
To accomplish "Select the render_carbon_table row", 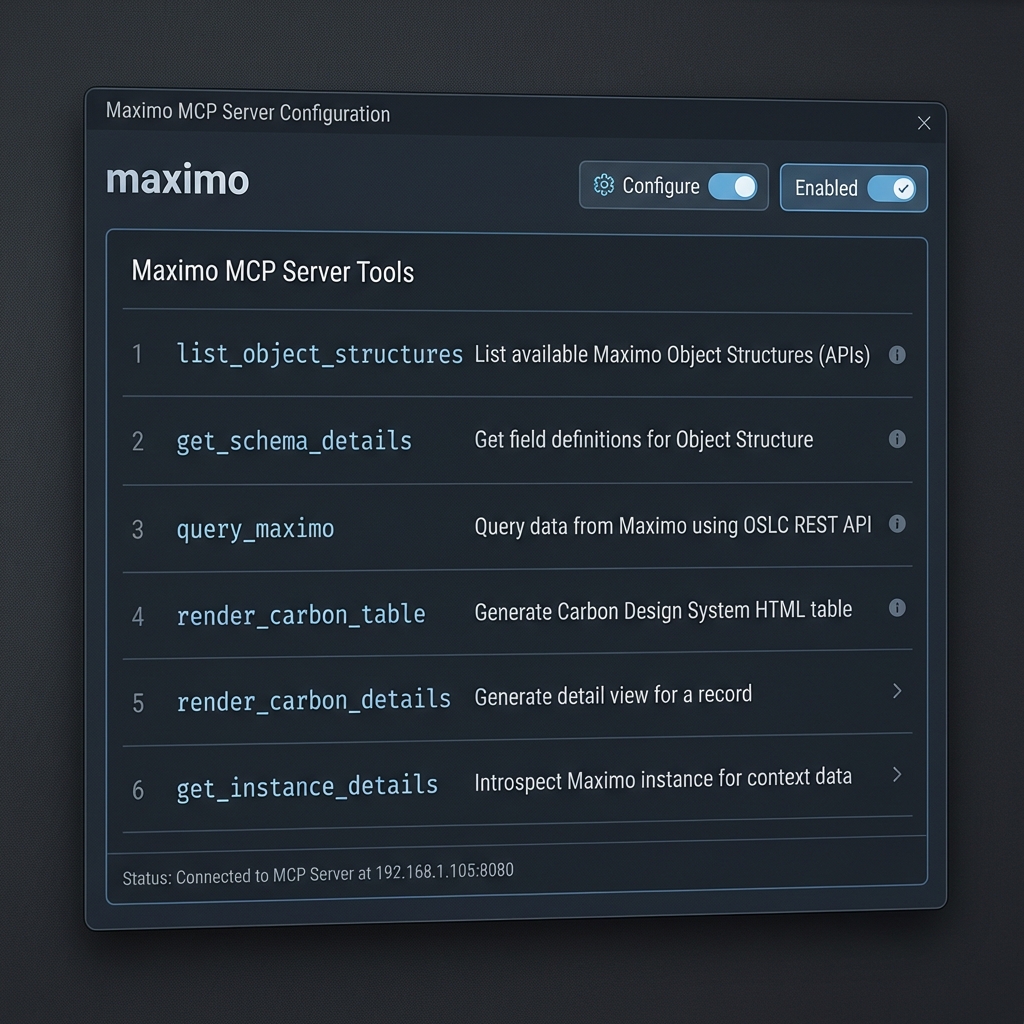I will point(300,615).
